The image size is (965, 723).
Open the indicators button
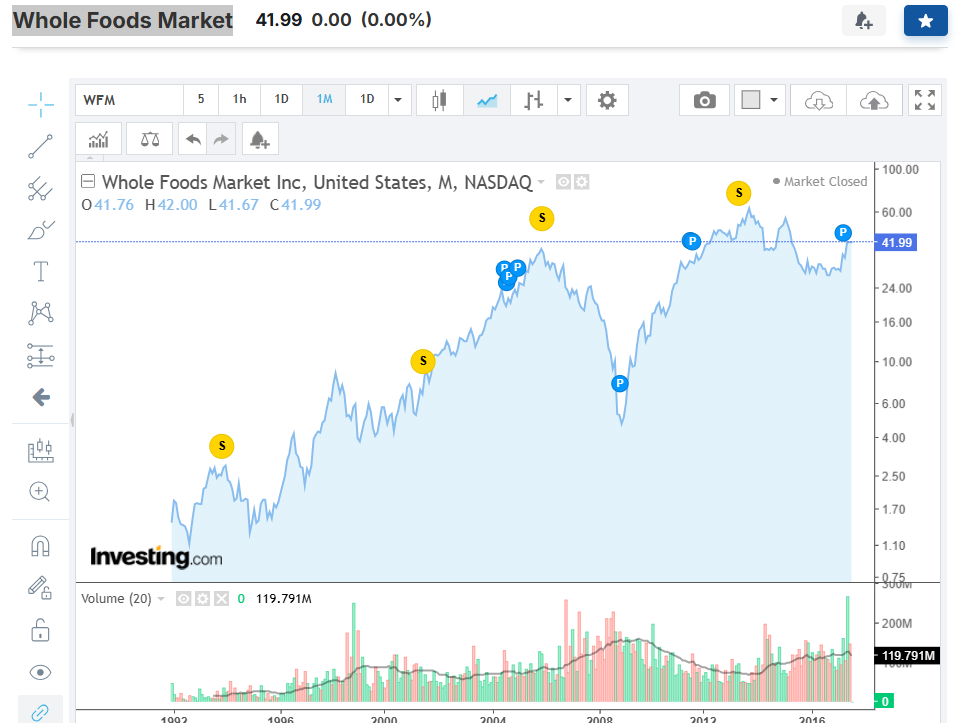tap(98, 140)
